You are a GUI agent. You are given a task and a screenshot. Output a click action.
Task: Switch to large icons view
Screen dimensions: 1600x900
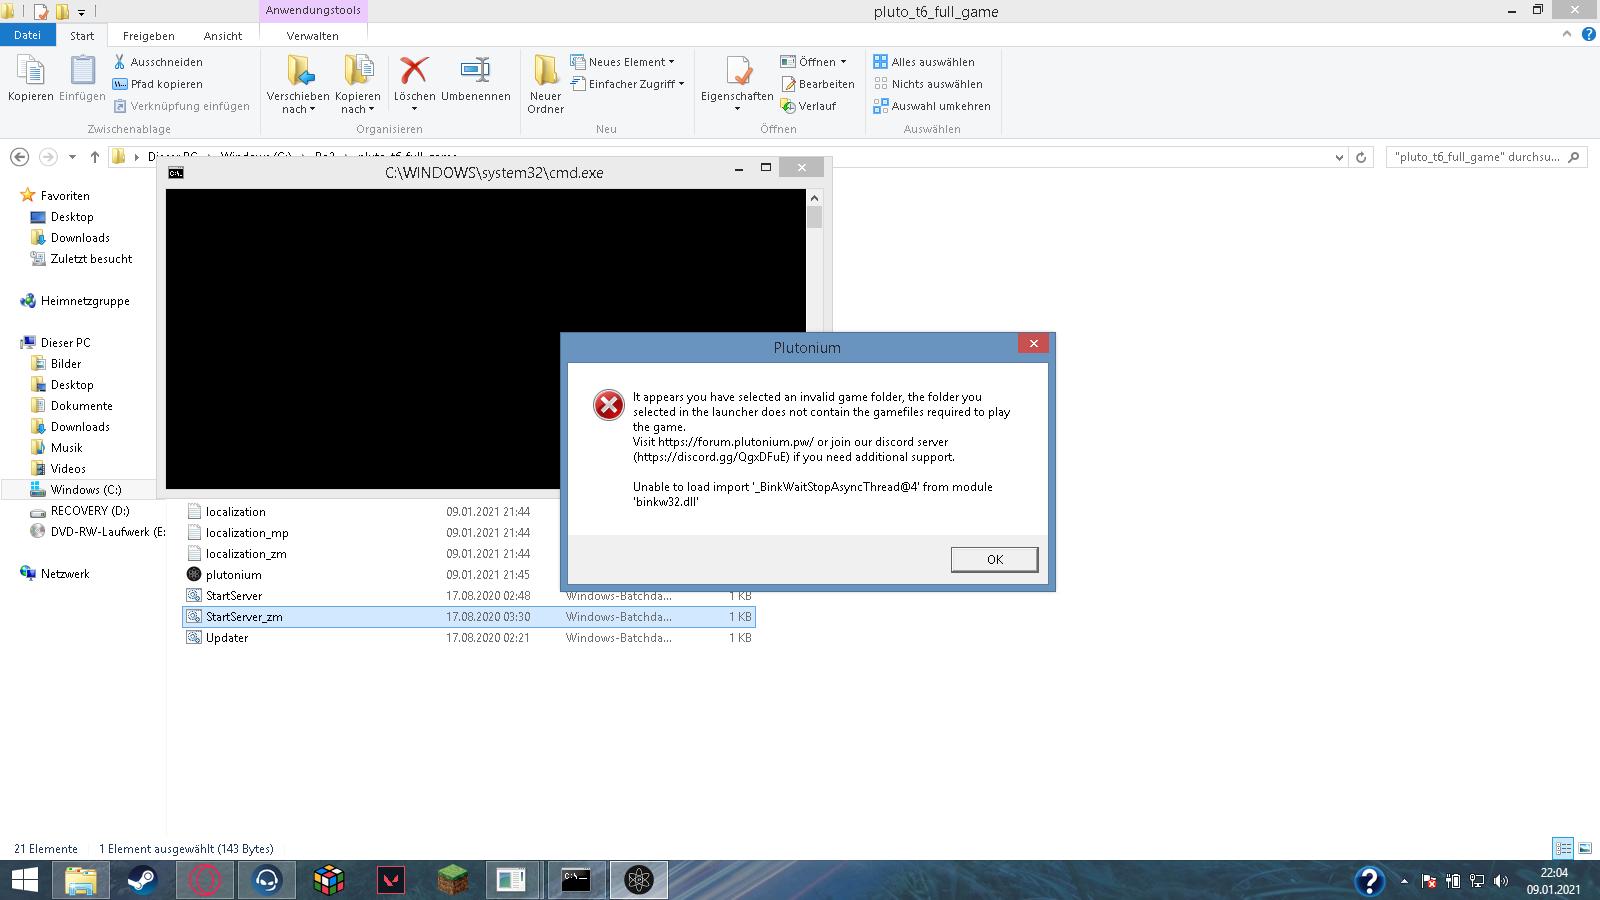[1585, 848]
